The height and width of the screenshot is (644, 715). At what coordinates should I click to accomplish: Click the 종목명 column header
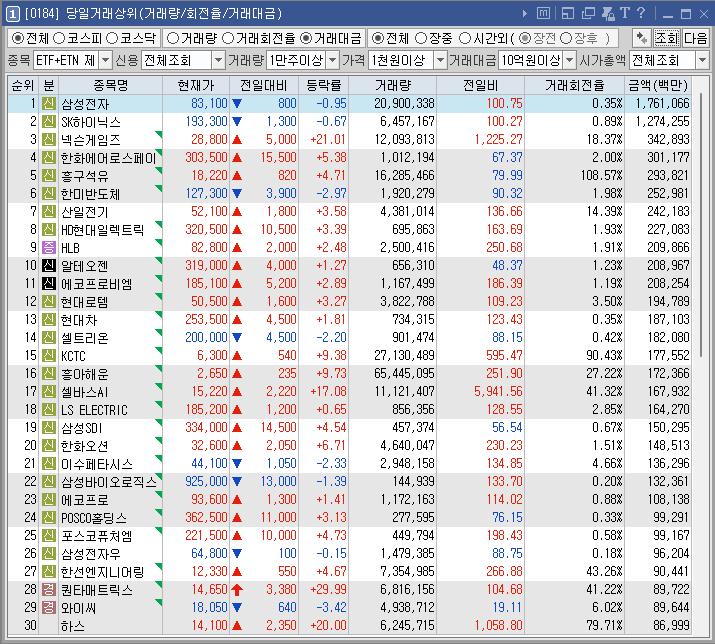coord(110,85)
